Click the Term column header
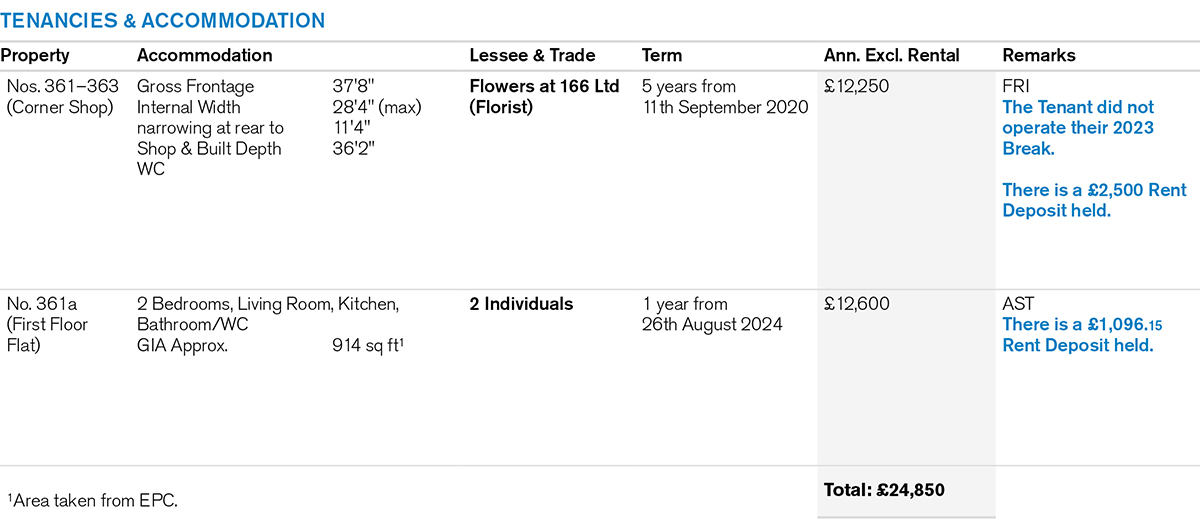 point(662,56)
